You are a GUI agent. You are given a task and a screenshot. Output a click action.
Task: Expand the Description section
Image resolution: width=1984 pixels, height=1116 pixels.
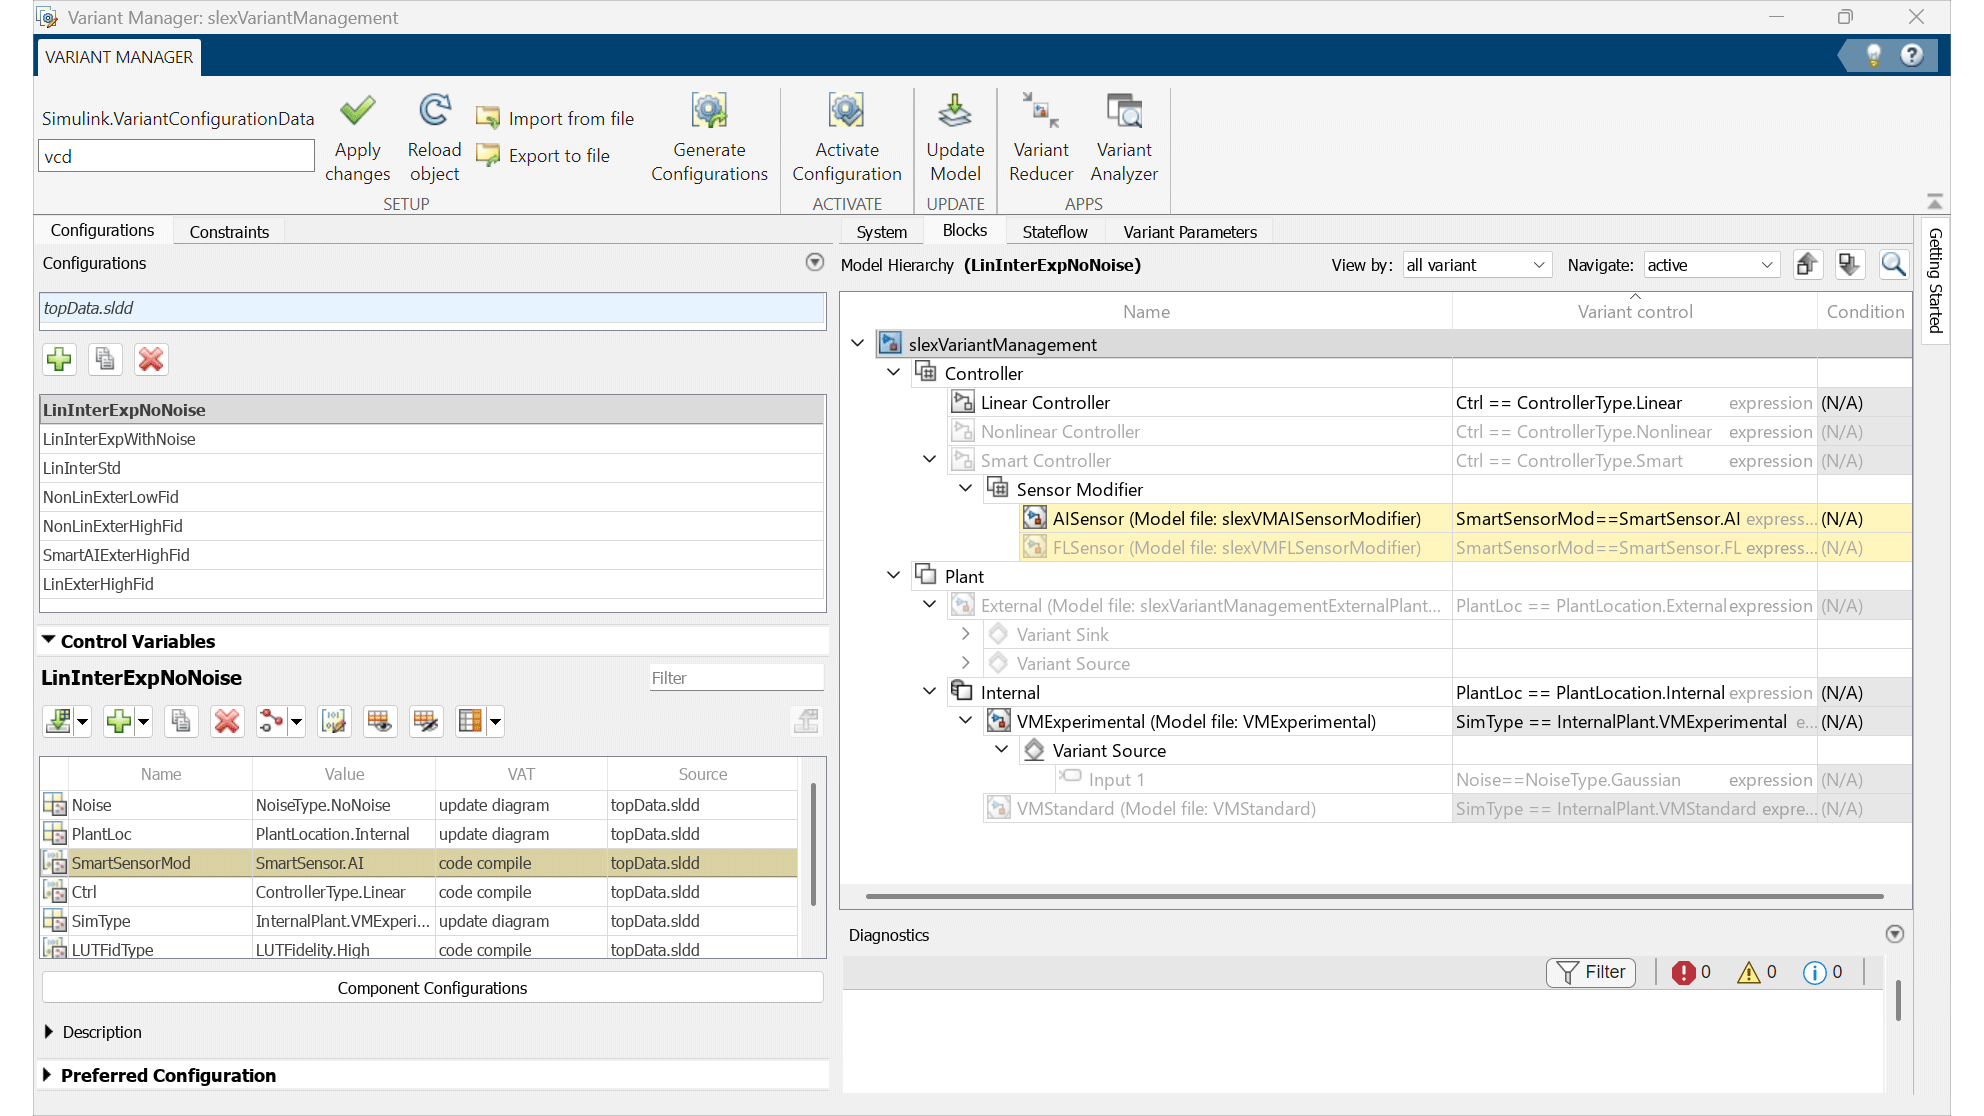pos(48,1031)
